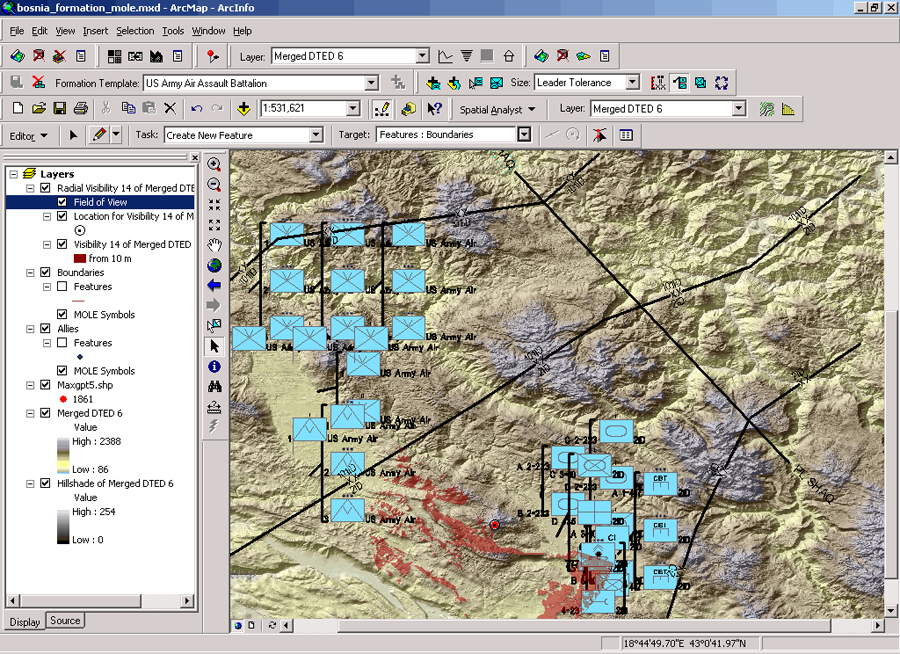Click the Editor menu button
Viewport: 900px width, 654px height.
28,135
